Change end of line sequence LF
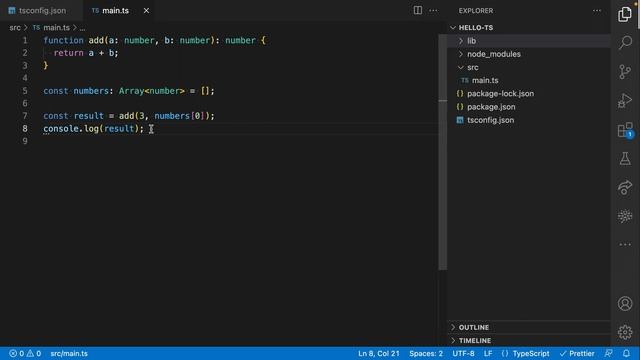The width and height of the screenshot is (640, 360). (x=488, y=353)
